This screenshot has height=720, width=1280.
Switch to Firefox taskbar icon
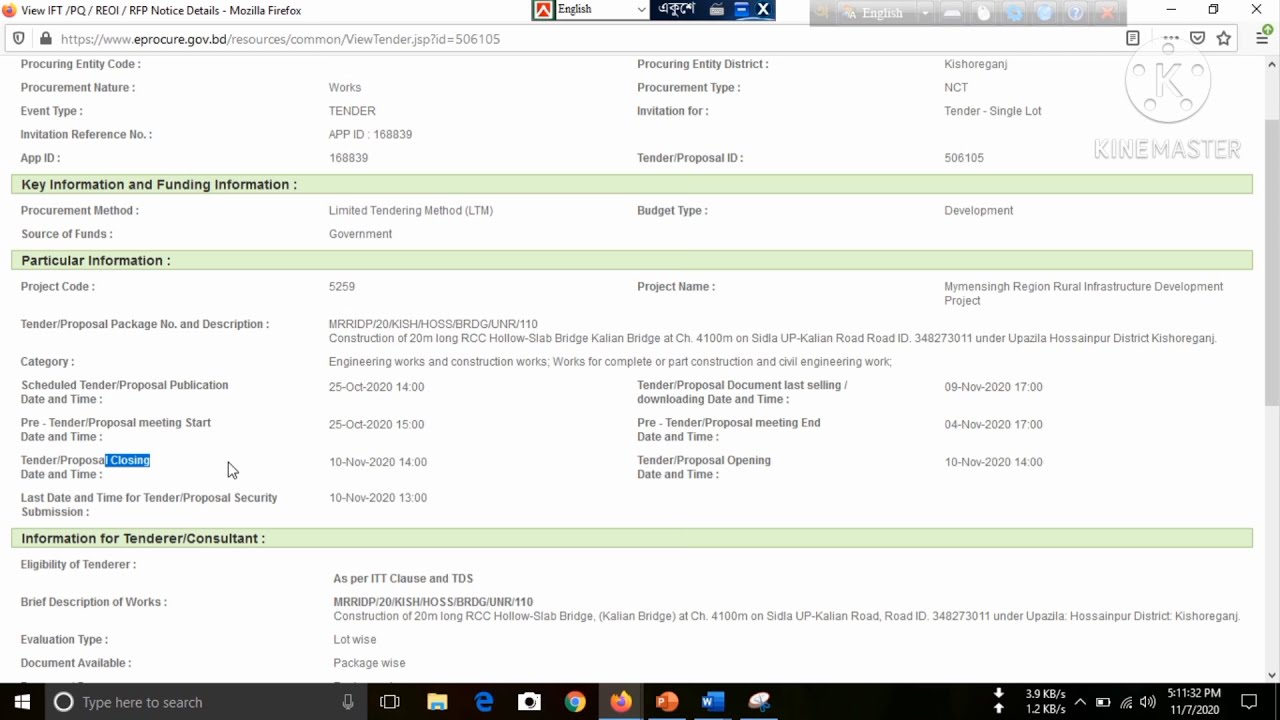coord(621,702)
